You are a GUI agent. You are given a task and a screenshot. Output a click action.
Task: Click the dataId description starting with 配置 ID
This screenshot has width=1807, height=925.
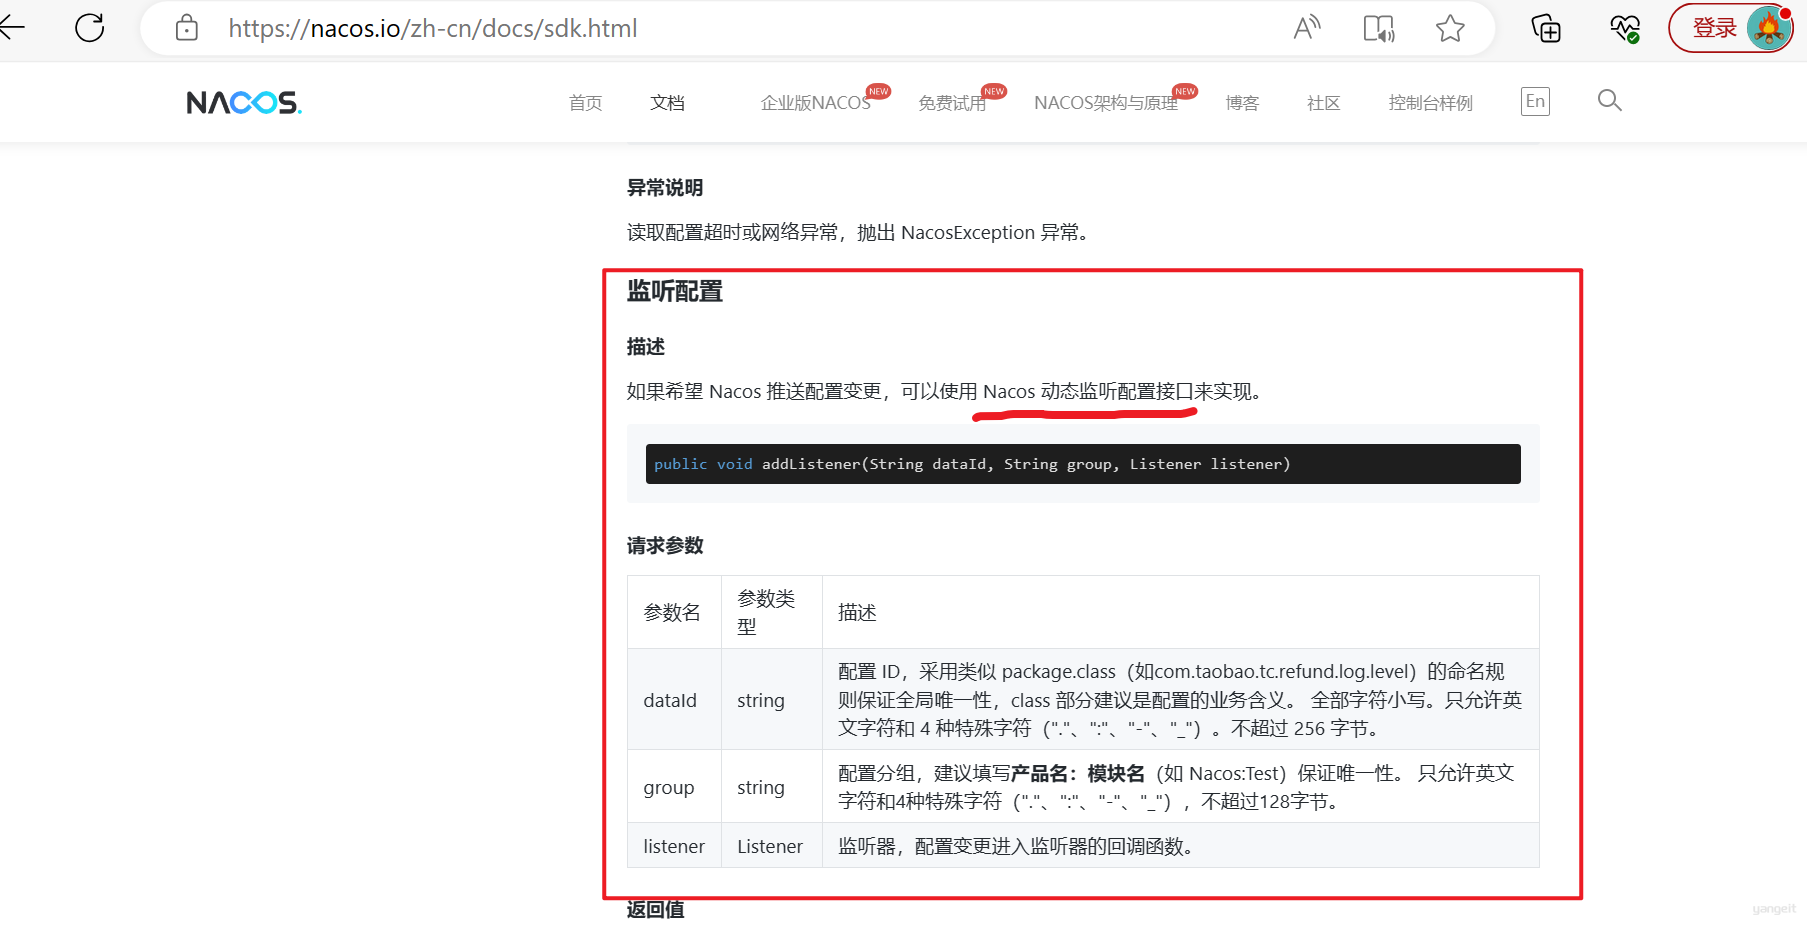click(1180, 700)
